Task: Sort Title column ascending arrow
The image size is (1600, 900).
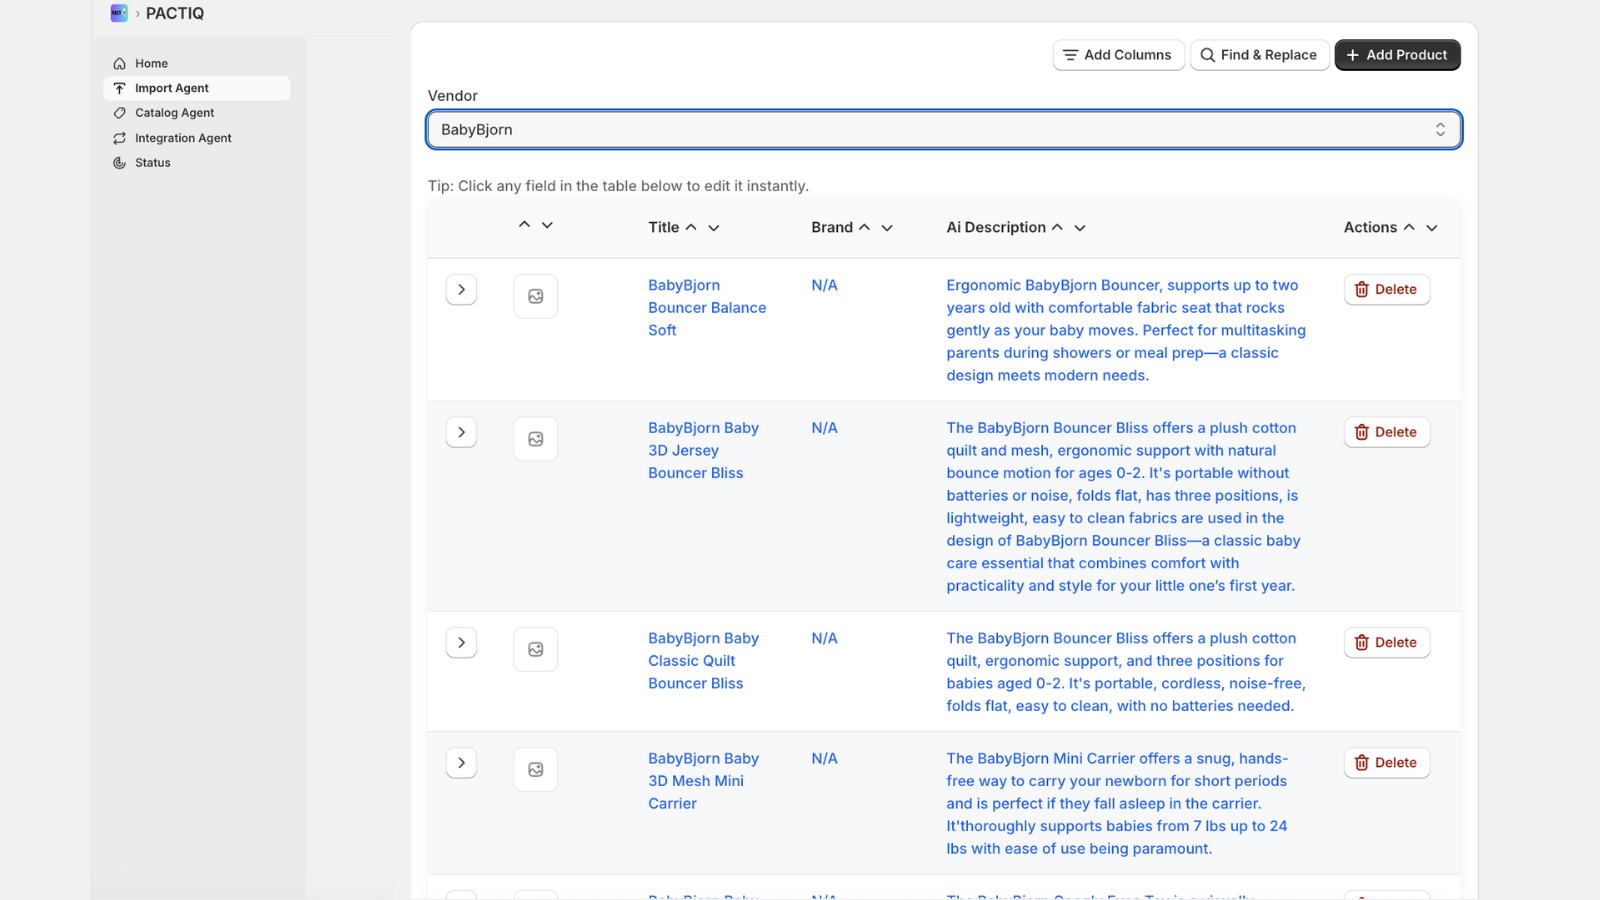Action: (x=691, y=227)
